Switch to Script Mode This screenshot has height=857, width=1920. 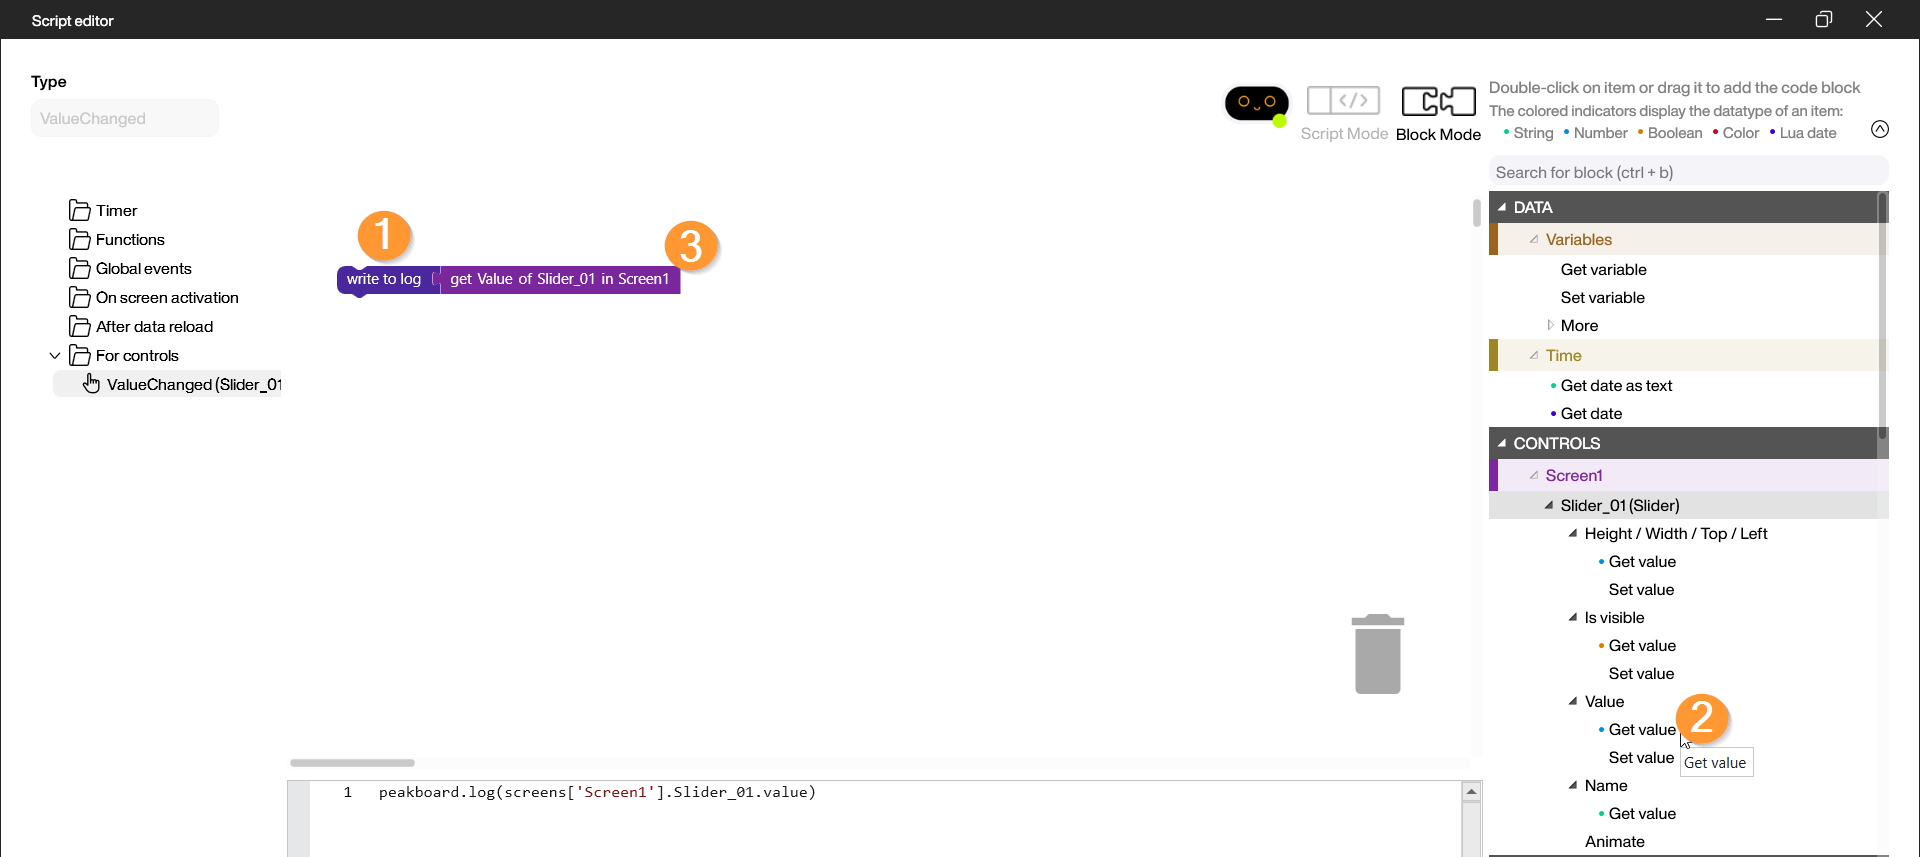(1343, 112)
